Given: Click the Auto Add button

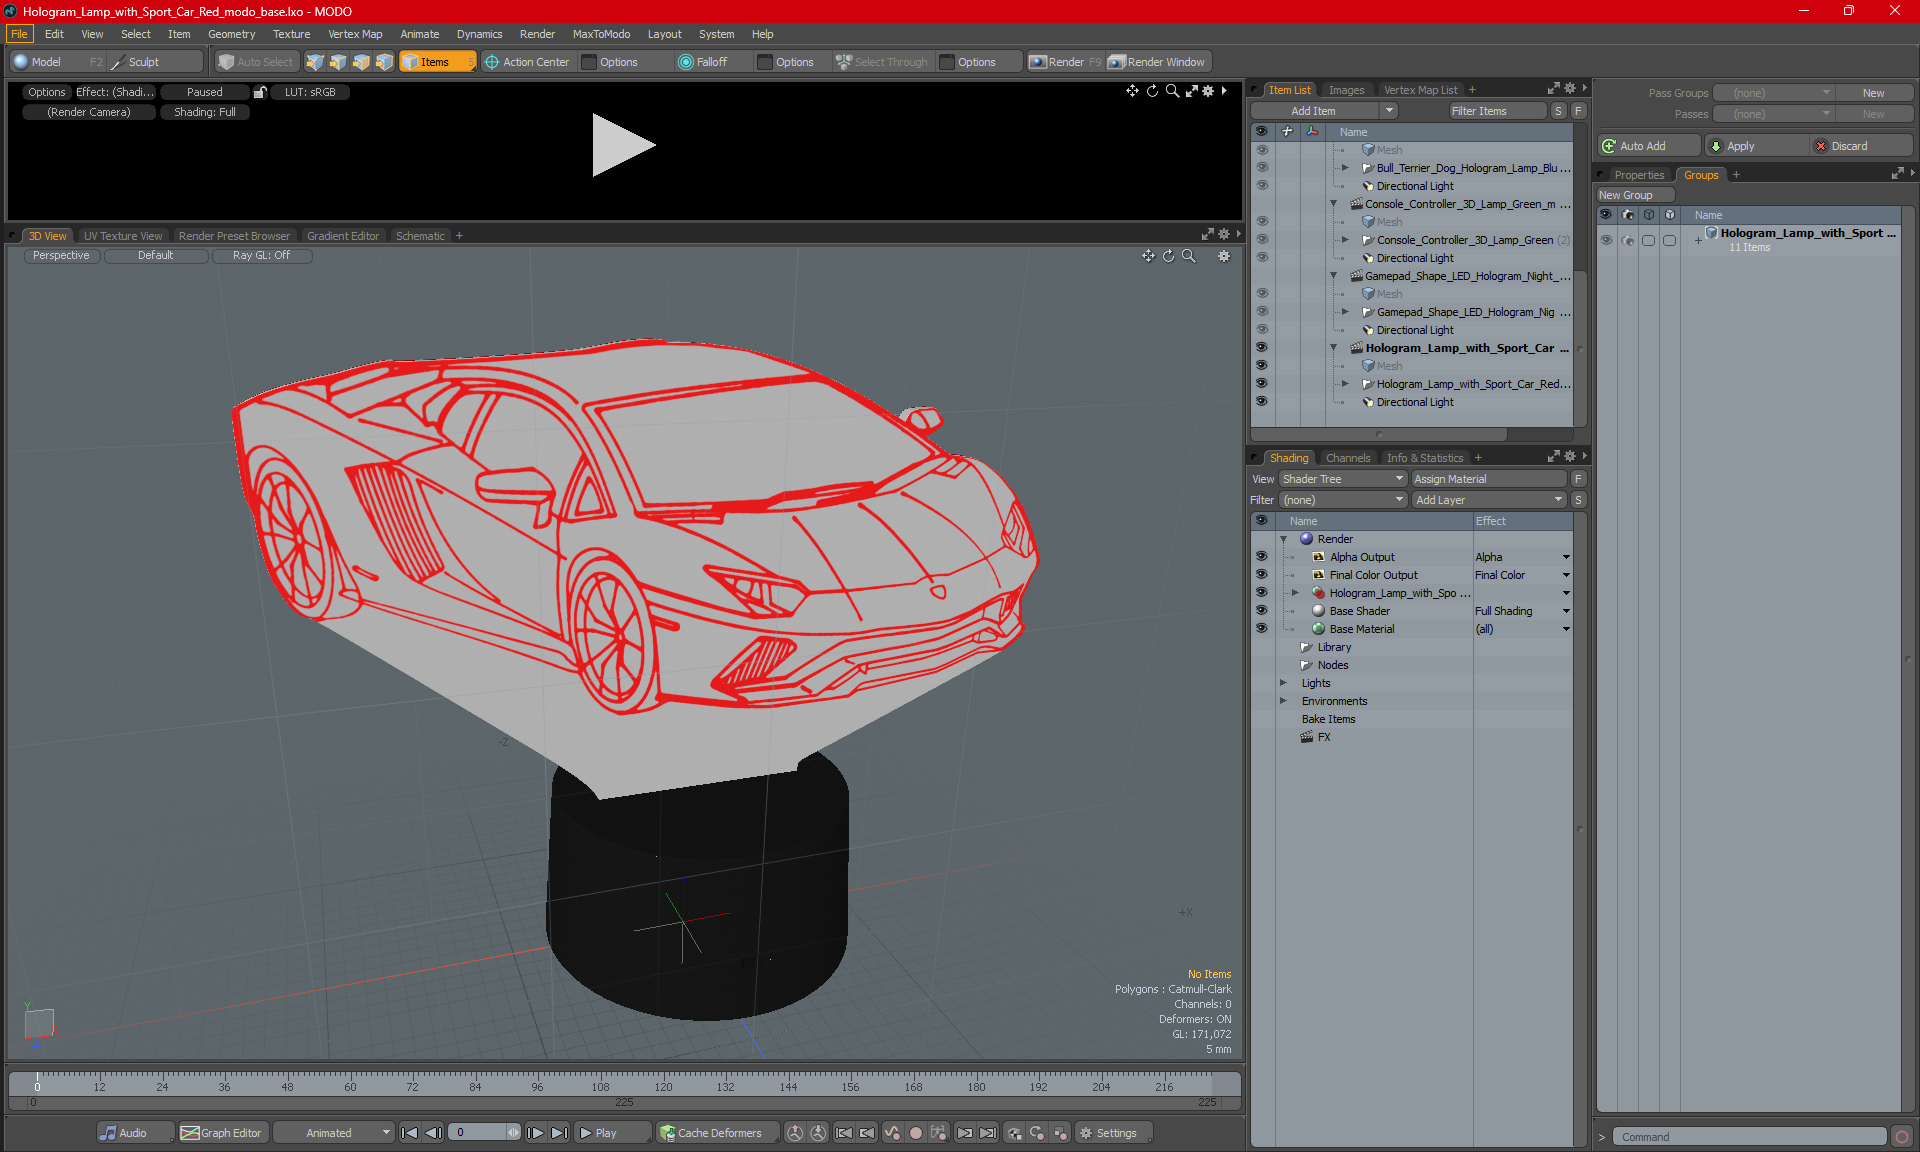Looking at the screenshot, I should tap(1643, 146).
